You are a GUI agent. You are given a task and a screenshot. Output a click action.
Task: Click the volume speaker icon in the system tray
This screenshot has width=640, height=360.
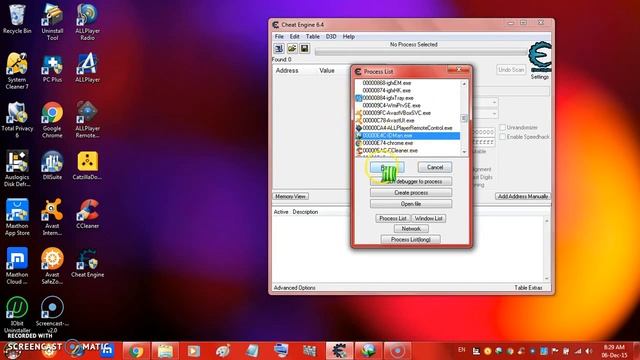tap(589, 351)
